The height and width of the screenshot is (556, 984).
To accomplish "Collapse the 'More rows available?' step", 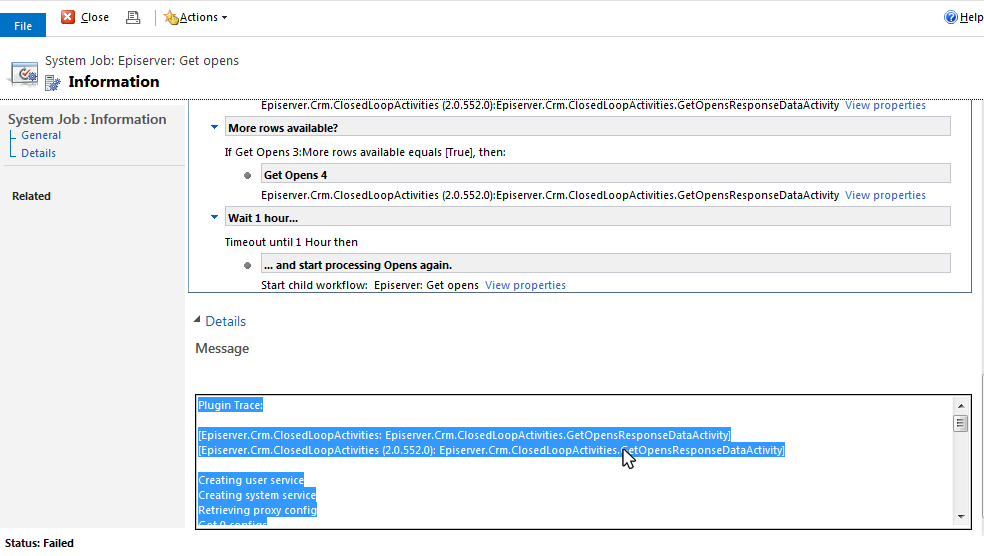I will [x=215, y=128].
